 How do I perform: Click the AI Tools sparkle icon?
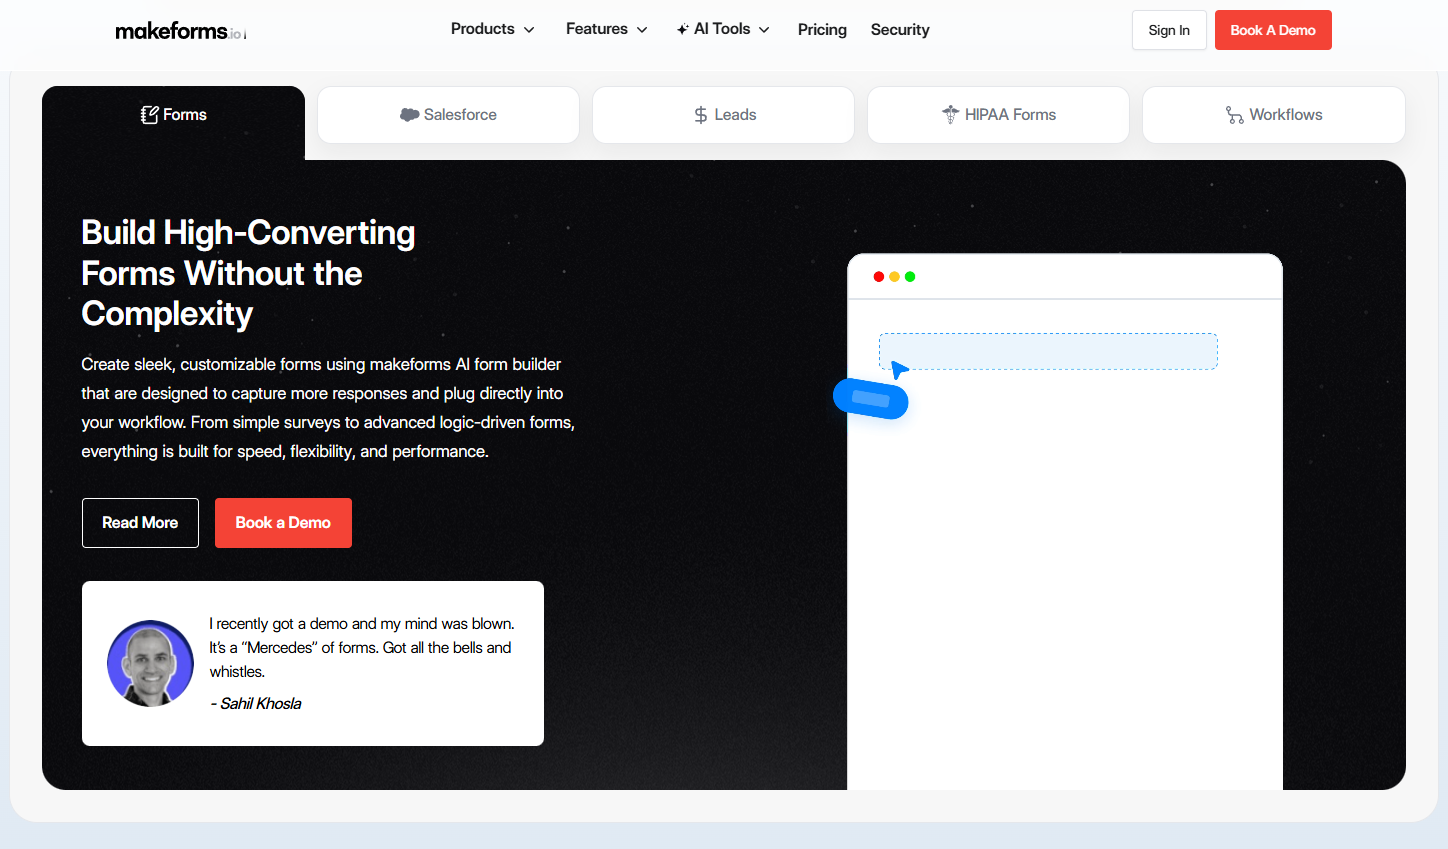683,30
